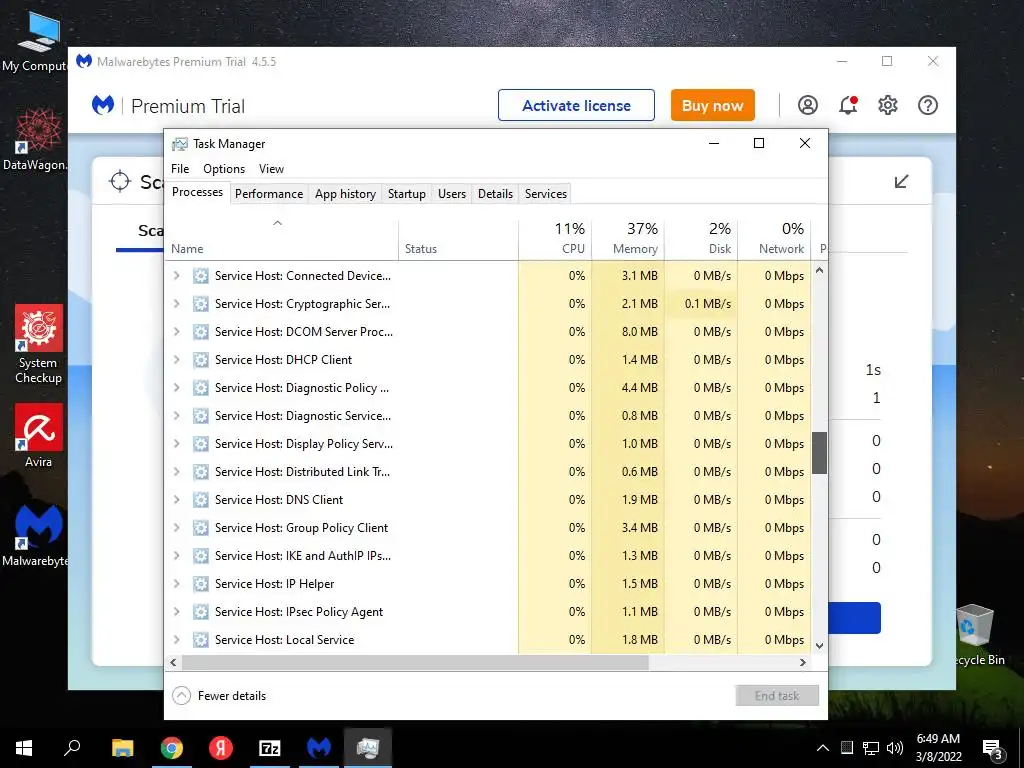The image size is (1024, 768).
Task: Open the Options menu in Task Manager
Action: [x=224, y=168]
